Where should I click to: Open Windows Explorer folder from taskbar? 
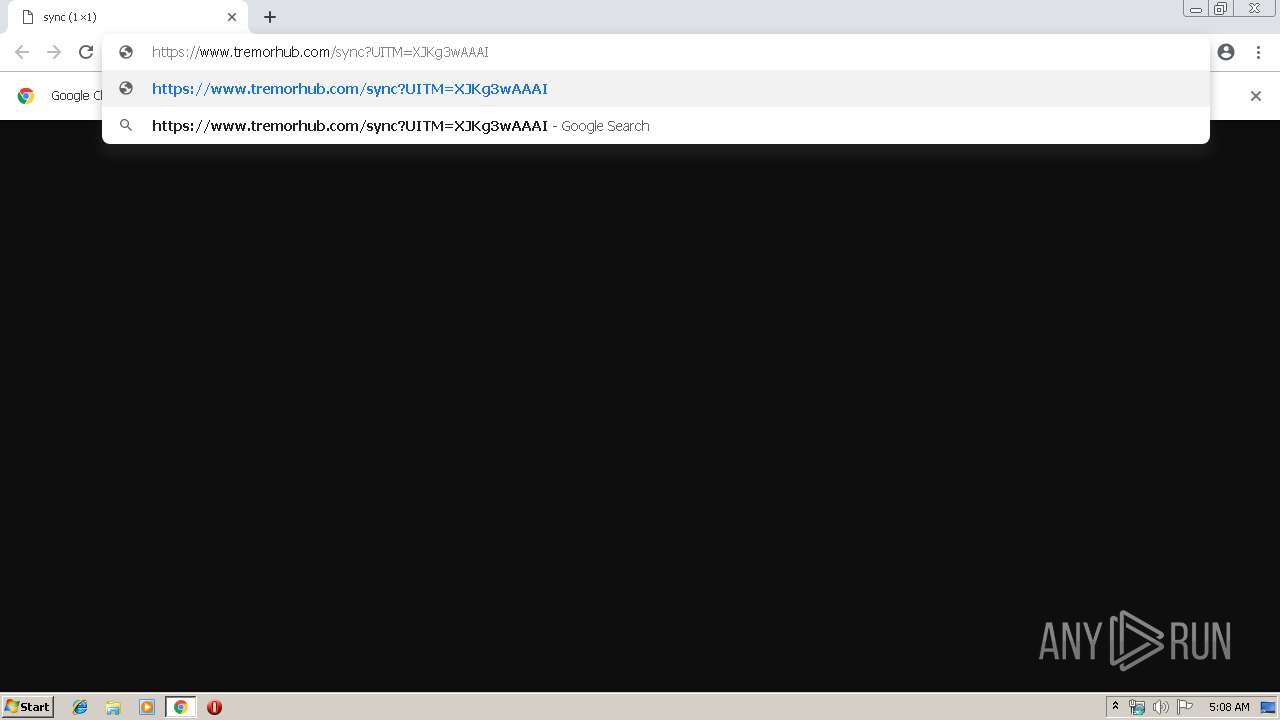(x=113, y=707)
